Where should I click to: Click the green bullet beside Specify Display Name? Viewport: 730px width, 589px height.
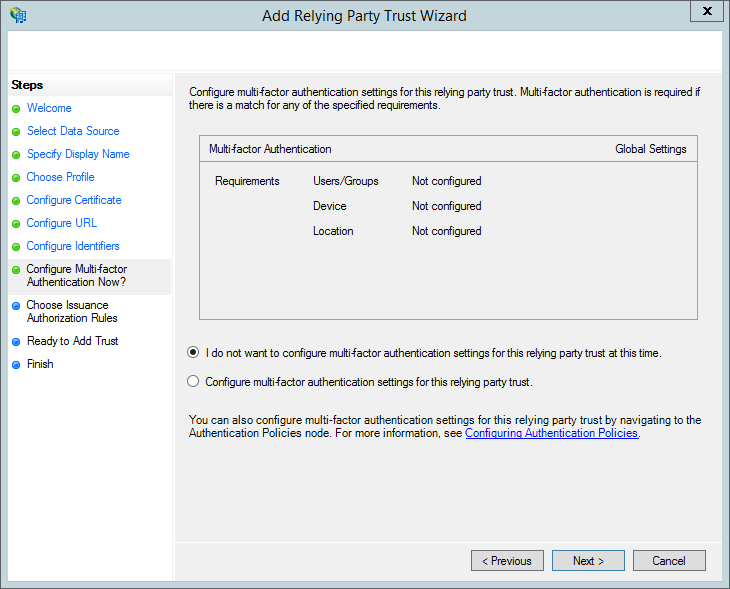[x=16, y=155]
